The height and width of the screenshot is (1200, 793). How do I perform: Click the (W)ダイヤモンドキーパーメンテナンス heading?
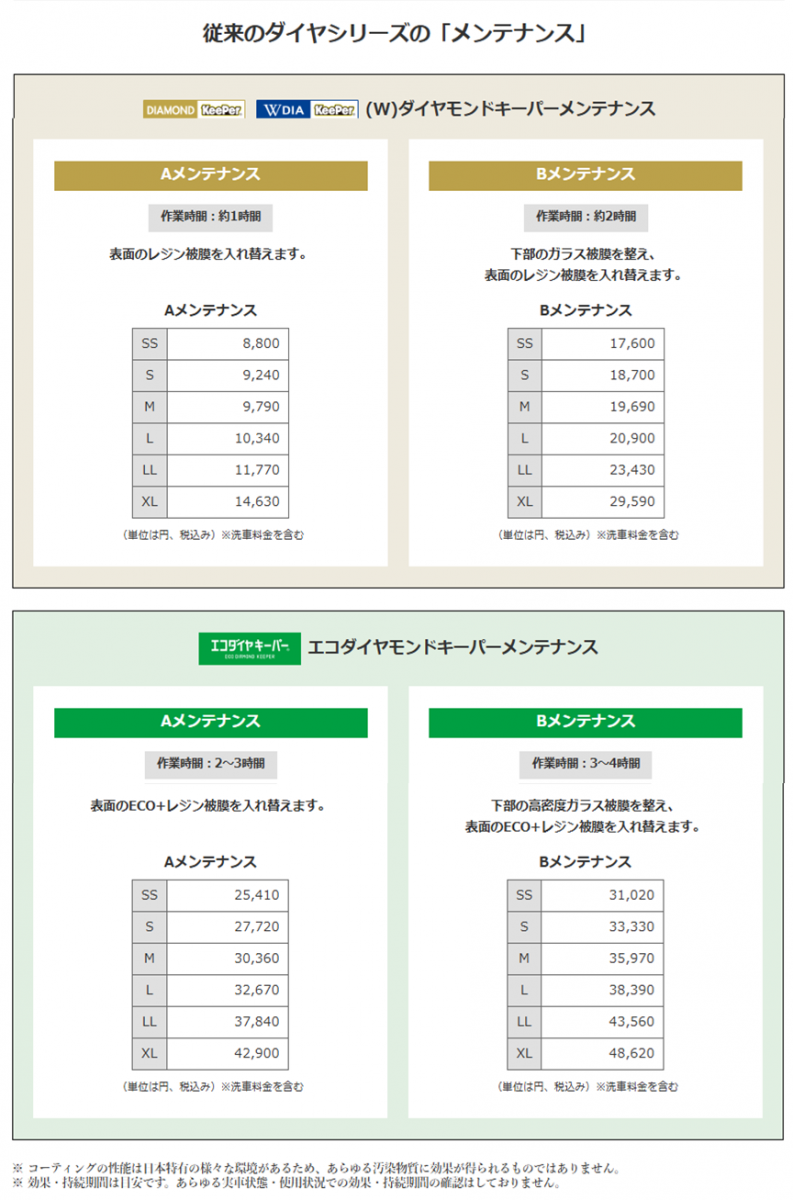[511, 109]
